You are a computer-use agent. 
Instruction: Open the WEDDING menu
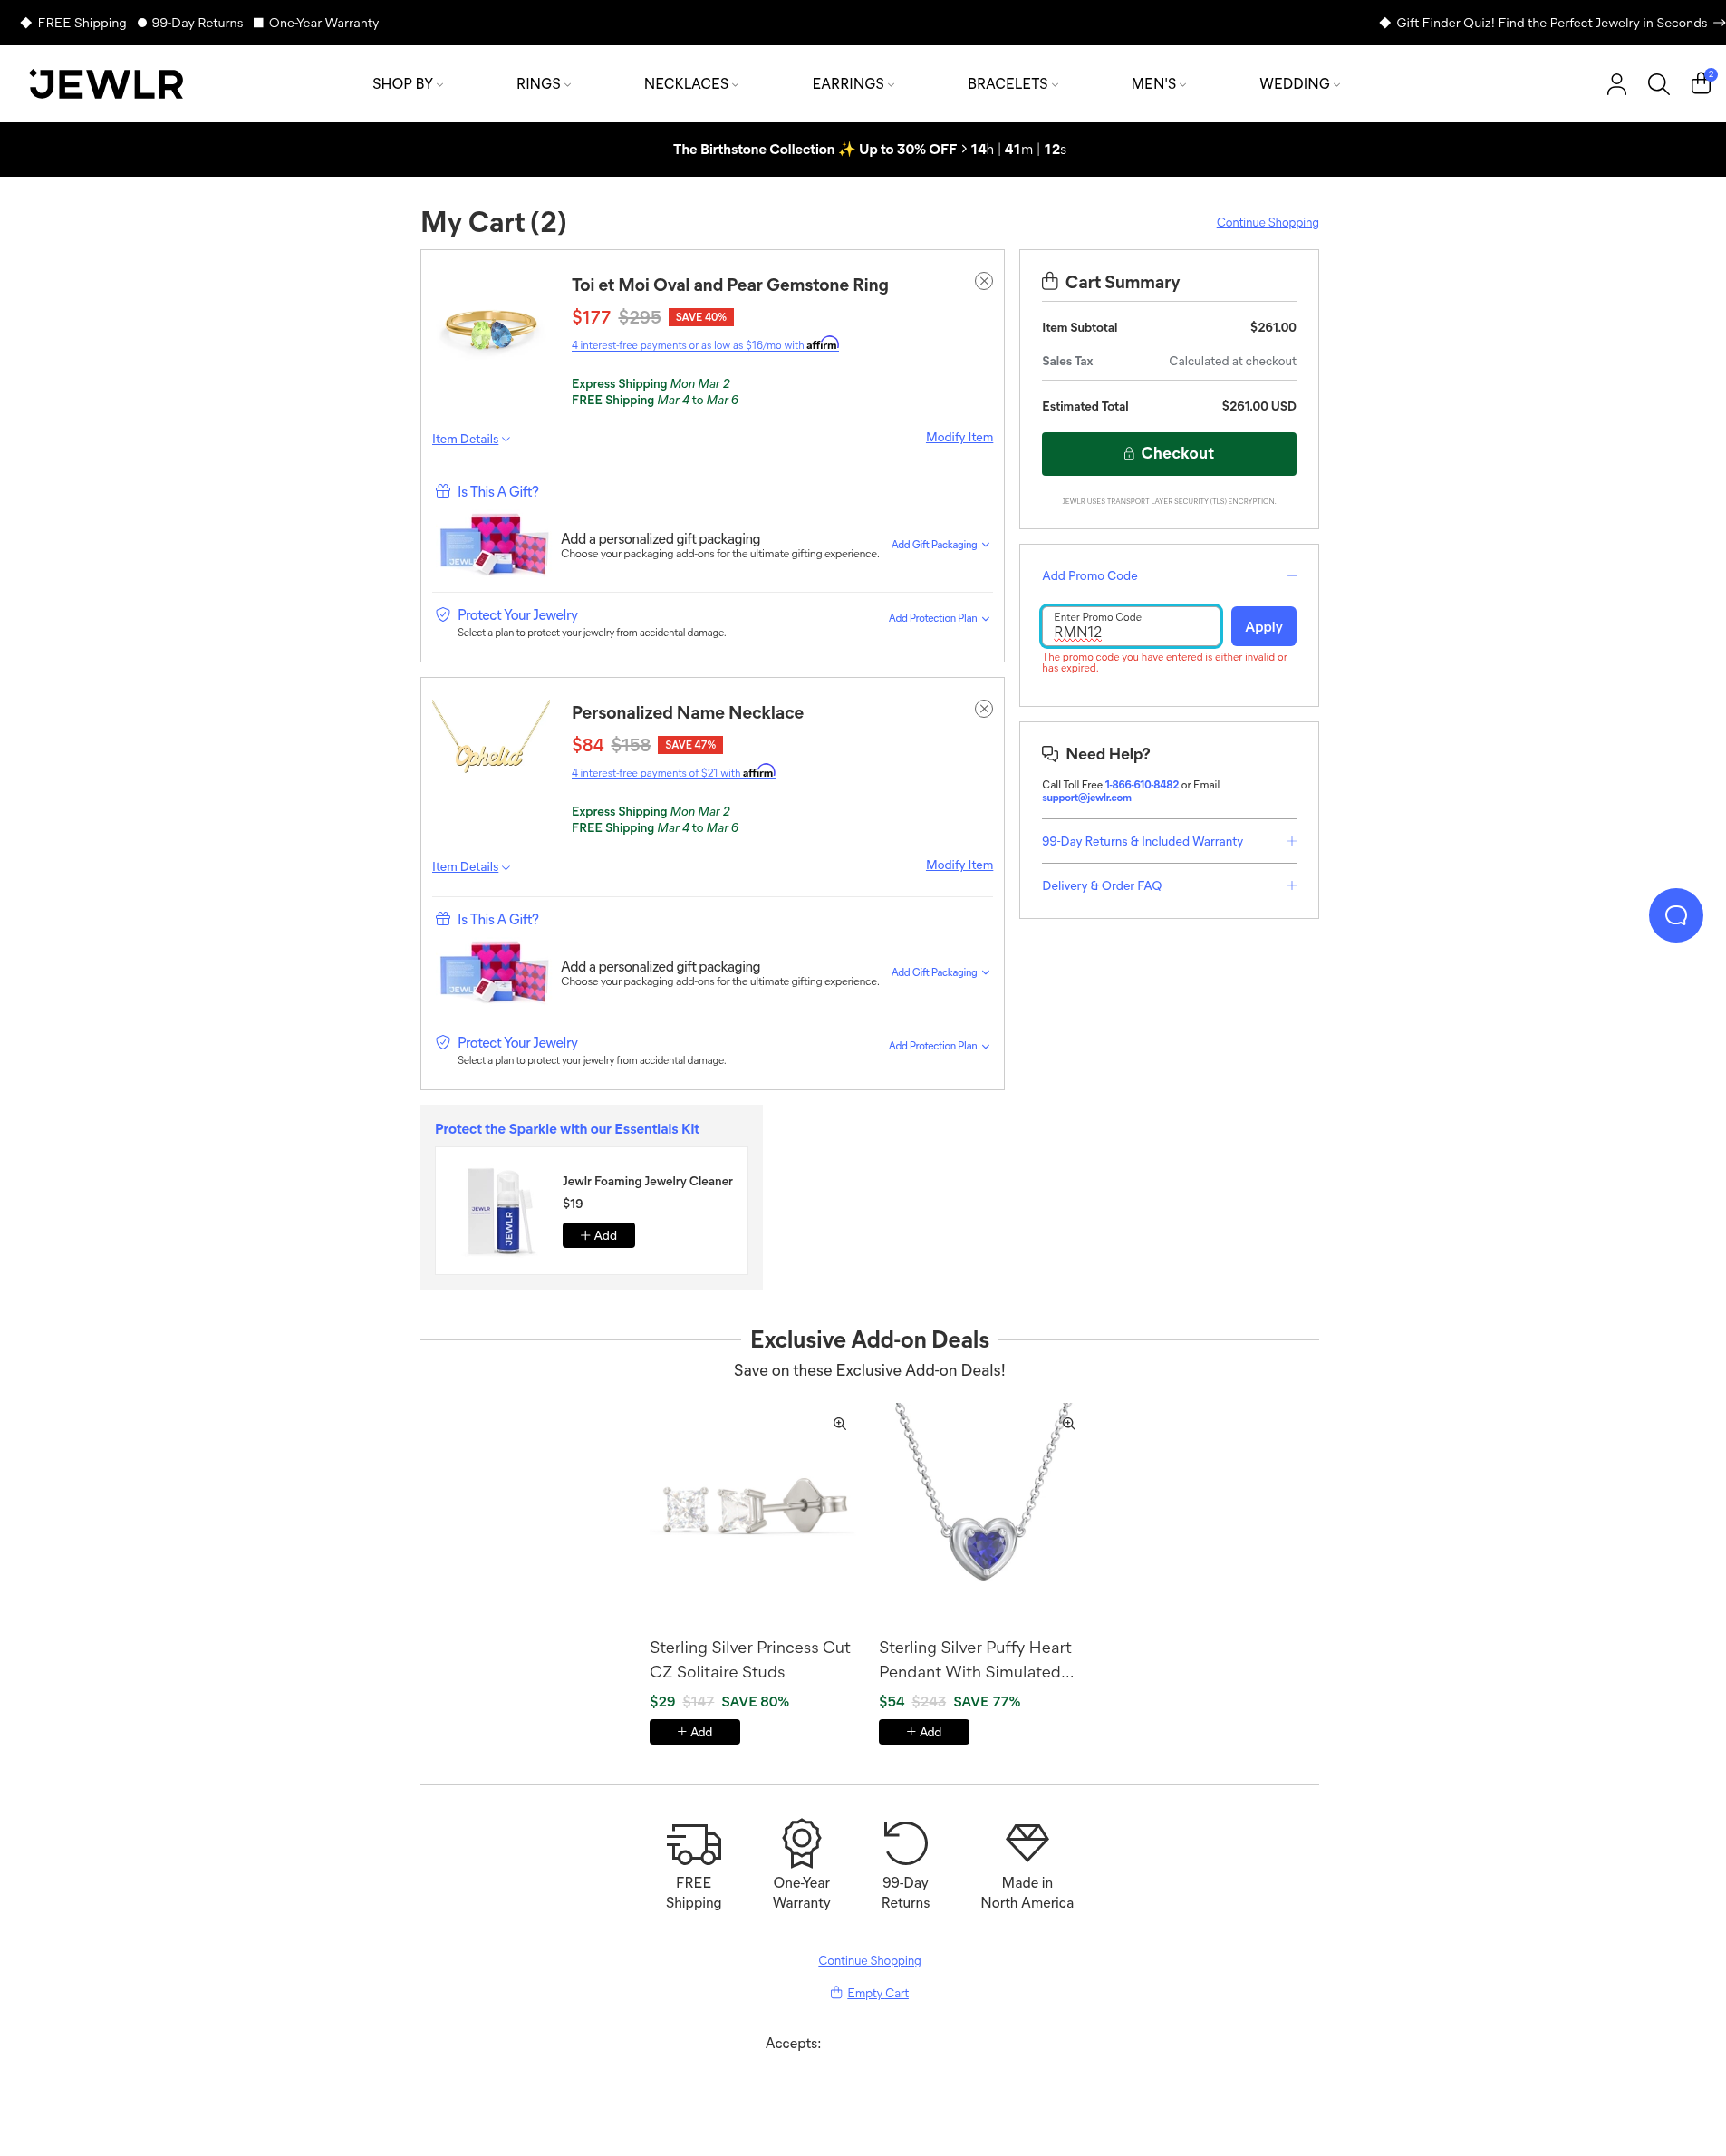1299,84
